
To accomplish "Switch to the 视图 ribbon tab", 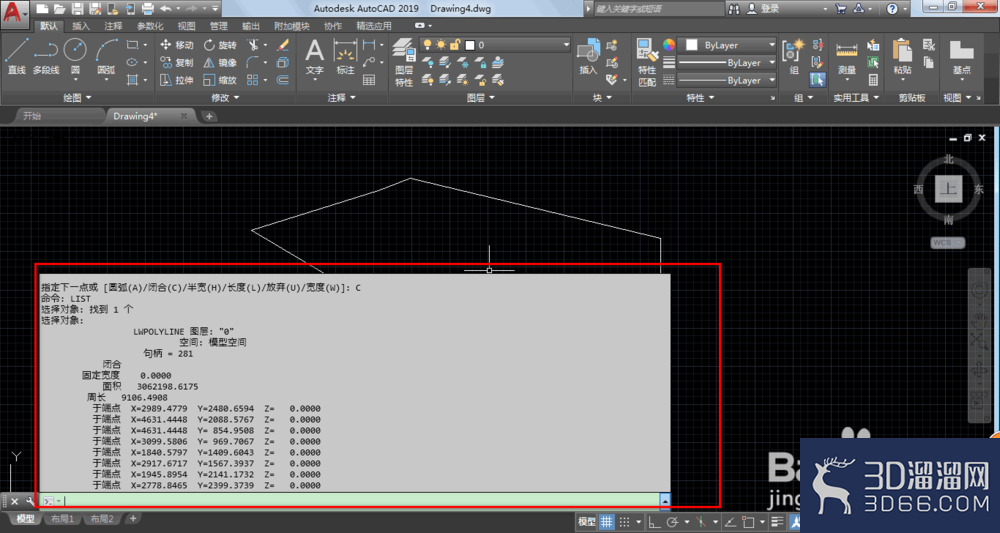I will (x=186, y=26).
